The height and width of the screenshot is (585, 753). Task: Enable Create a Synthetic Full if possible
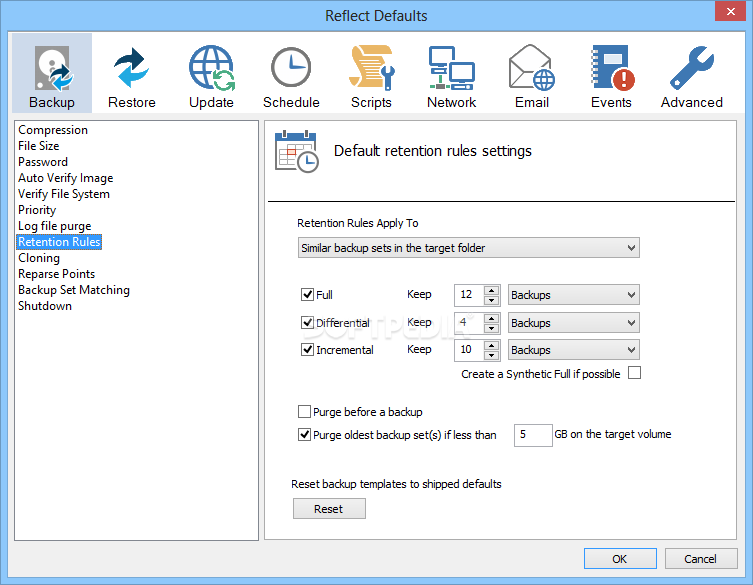click(634, 373)
